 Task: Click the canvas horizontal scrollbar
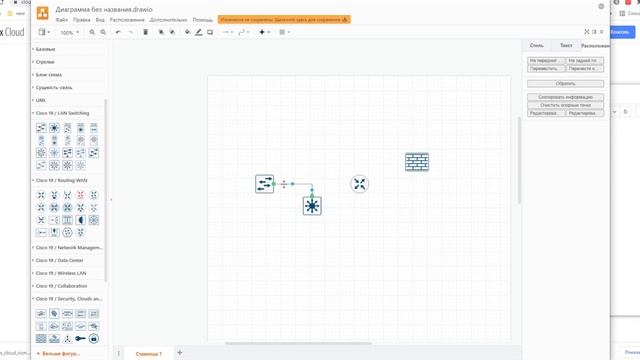298,344
